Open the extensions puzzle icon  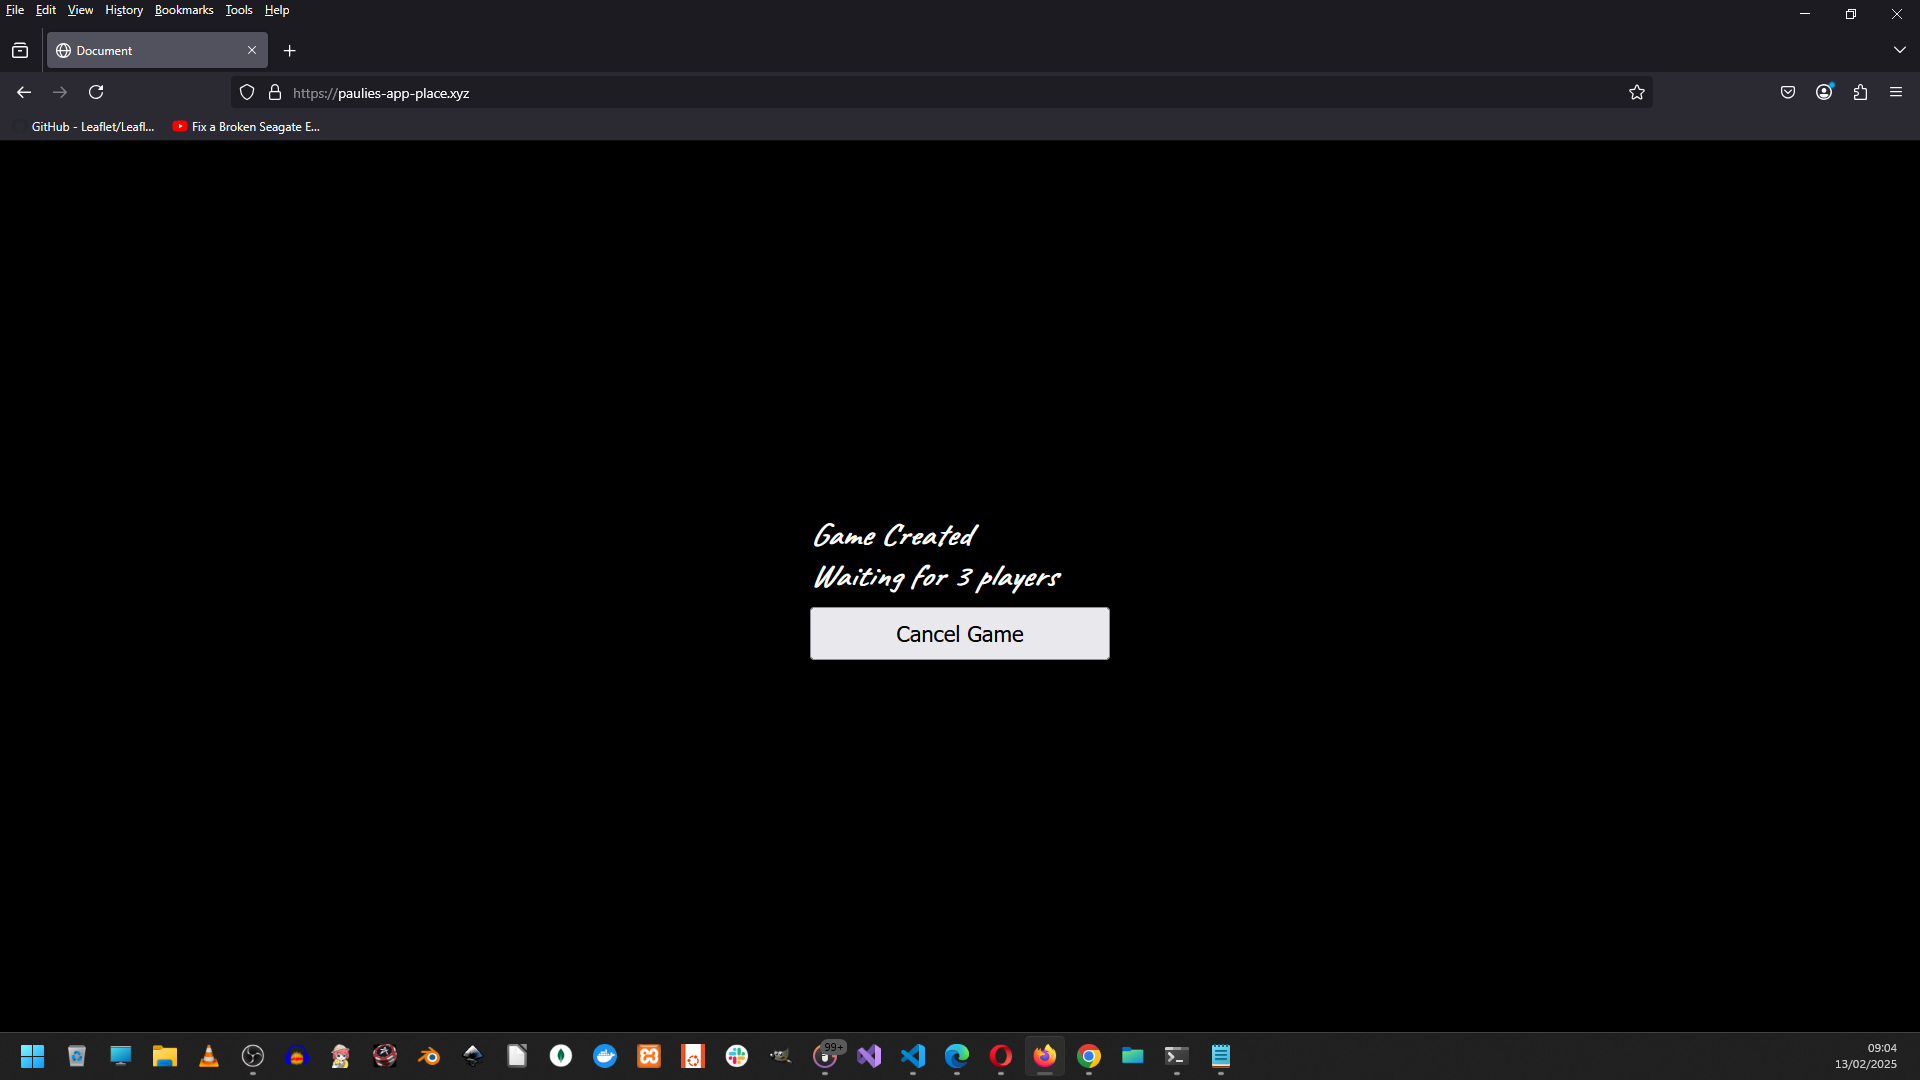click(1860, 92)
